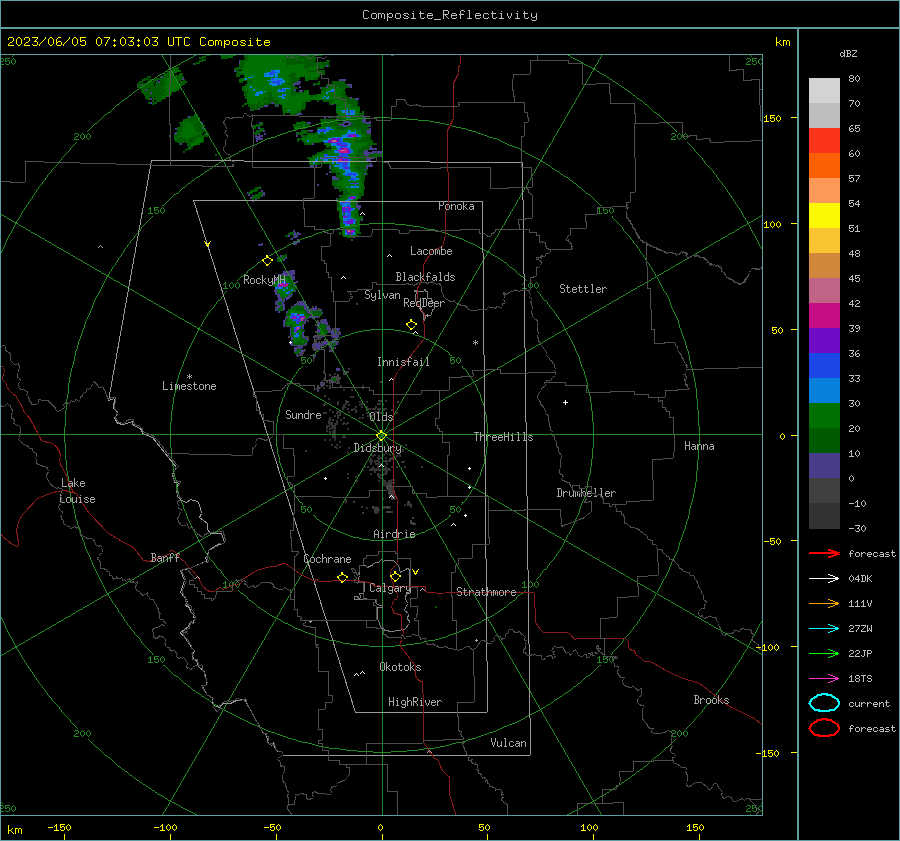Click the Sundre town label
The width and height of the screenshot is (900, 841).
click(x=303, y=414)
